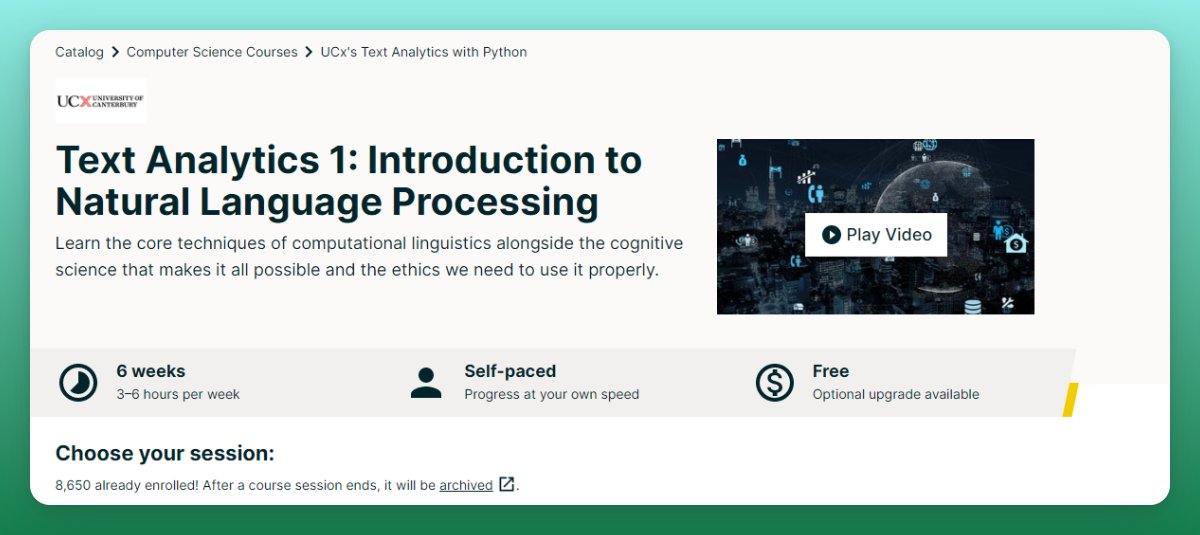Click the 'Self-paced' label
Screen dimensions: 1200x535
coord(510,371)
